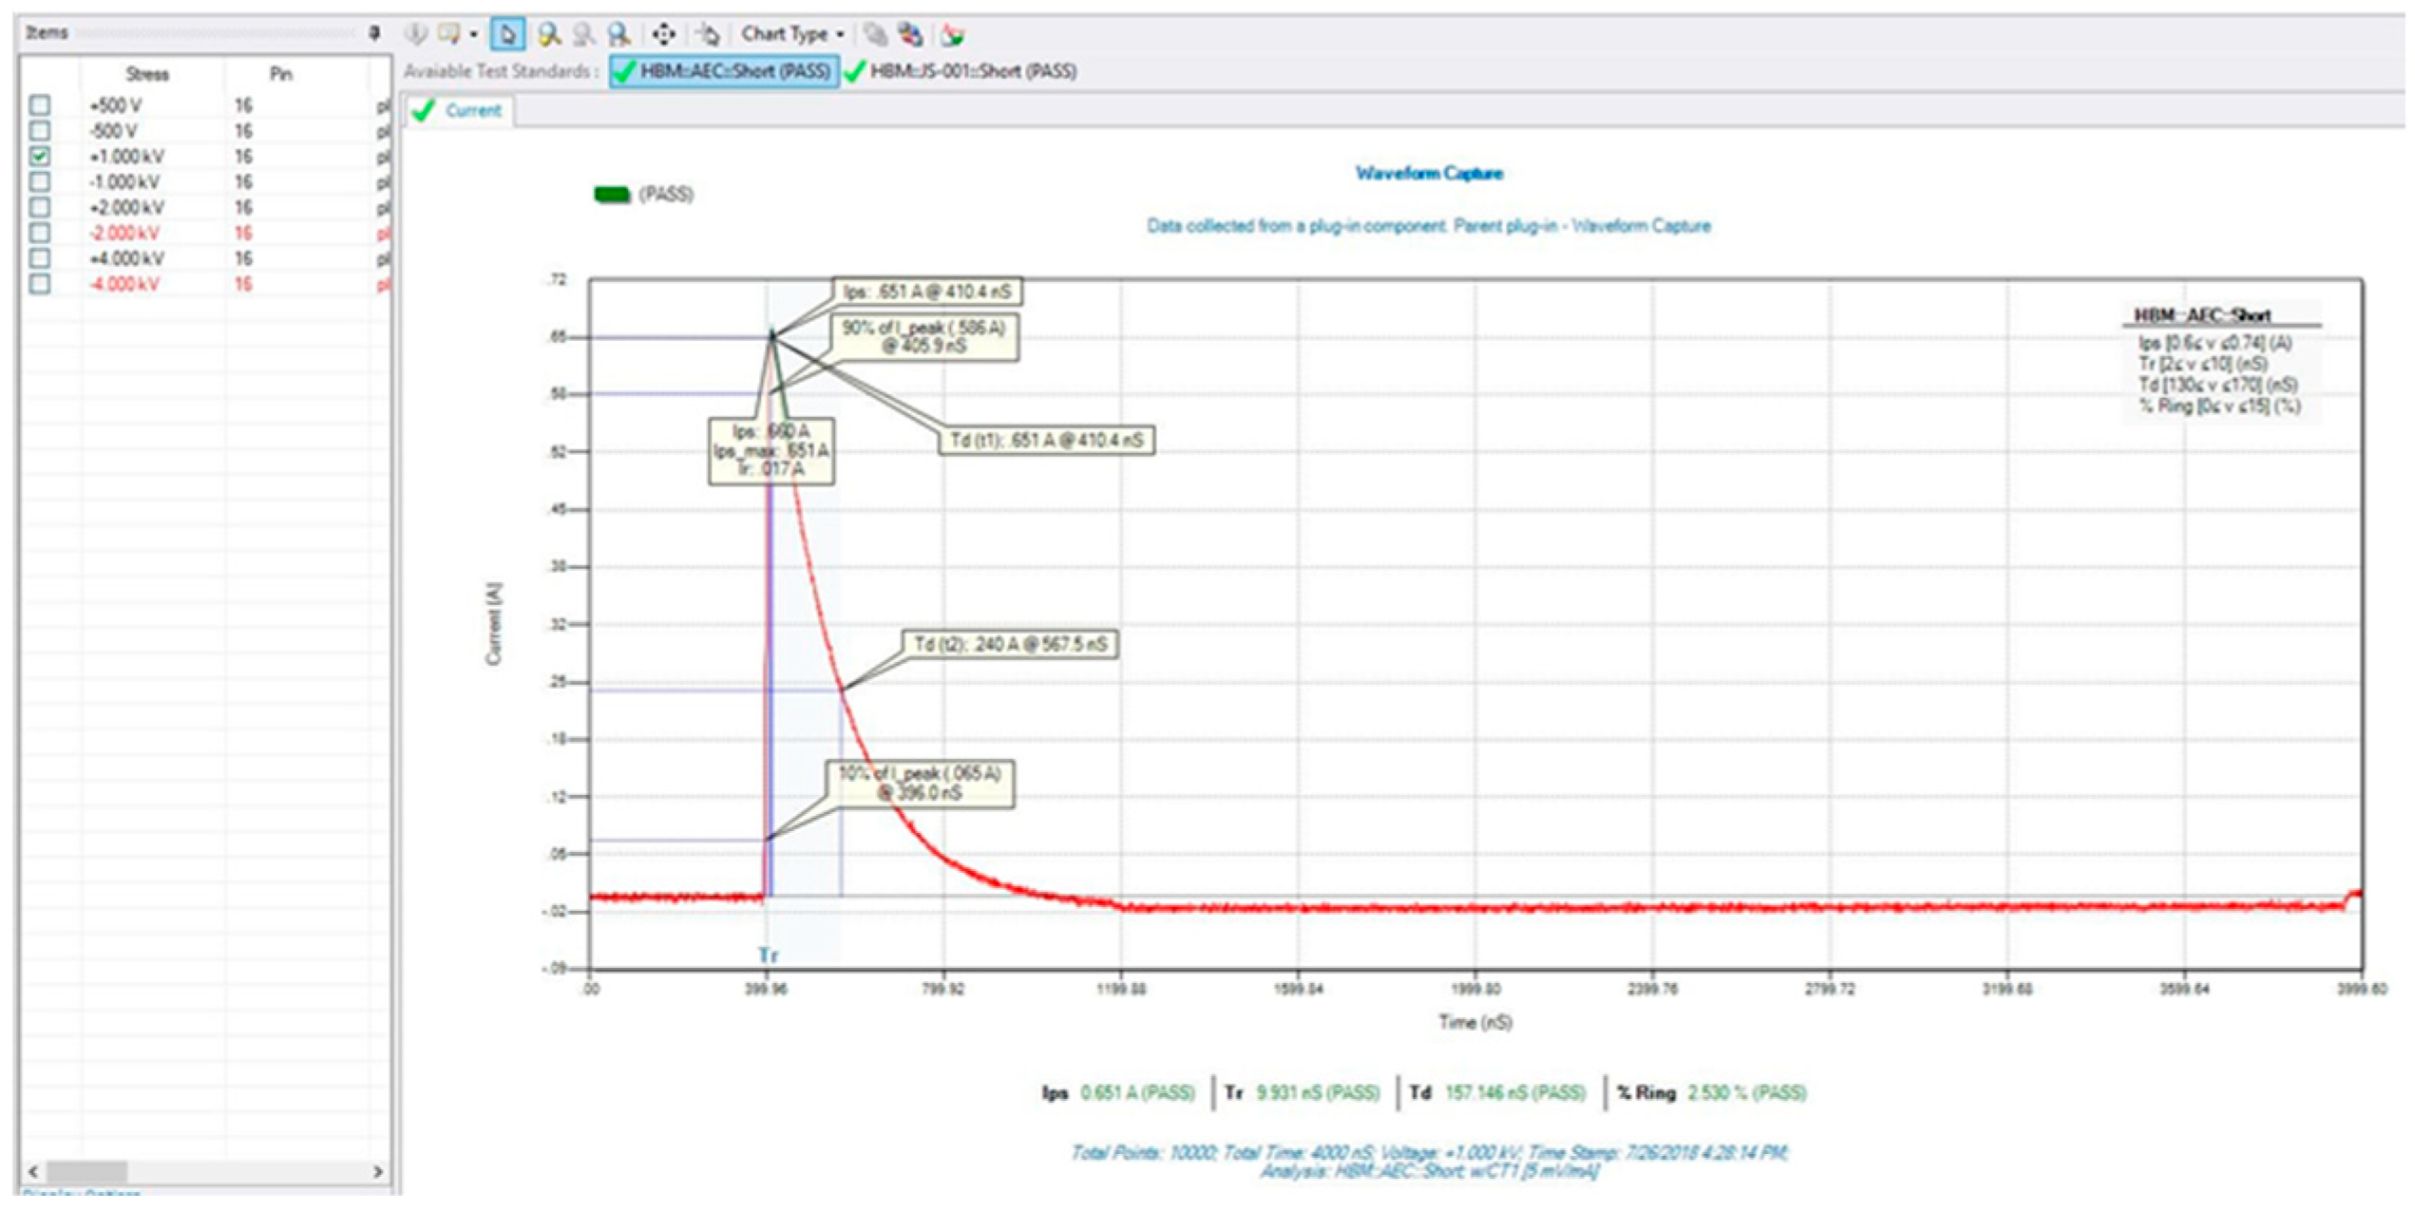The width and height of the screenshot is (2415, 1211).
Task: Click the first magnifier zoom icon
Action: pyautogui.click(x=548, y=35)
